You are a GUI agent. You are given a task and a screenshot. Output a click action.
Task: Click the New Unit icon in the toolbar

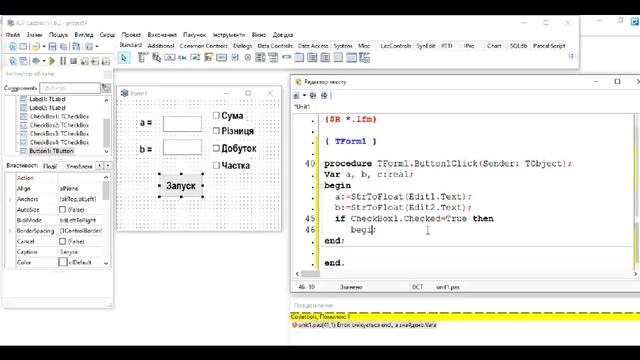click(13, 47)
